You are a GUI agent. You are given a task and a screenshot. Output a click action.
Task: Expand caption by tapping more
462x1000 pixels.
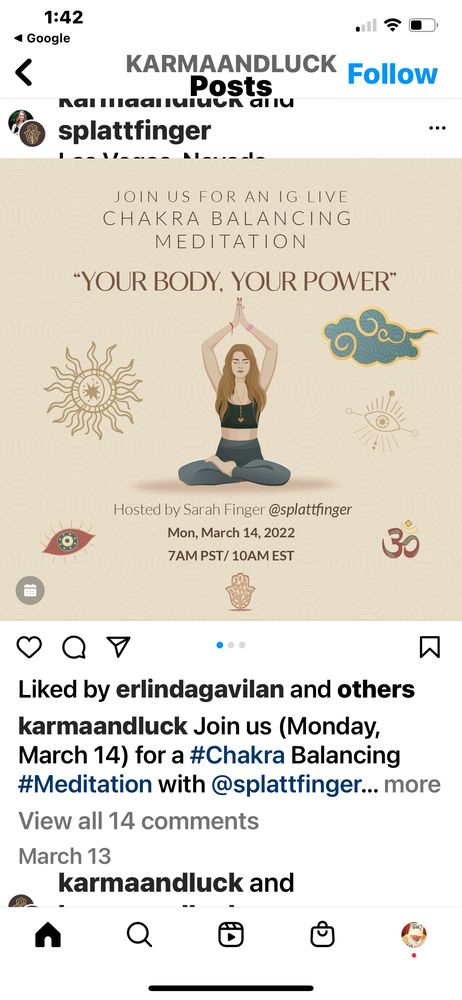412,784
